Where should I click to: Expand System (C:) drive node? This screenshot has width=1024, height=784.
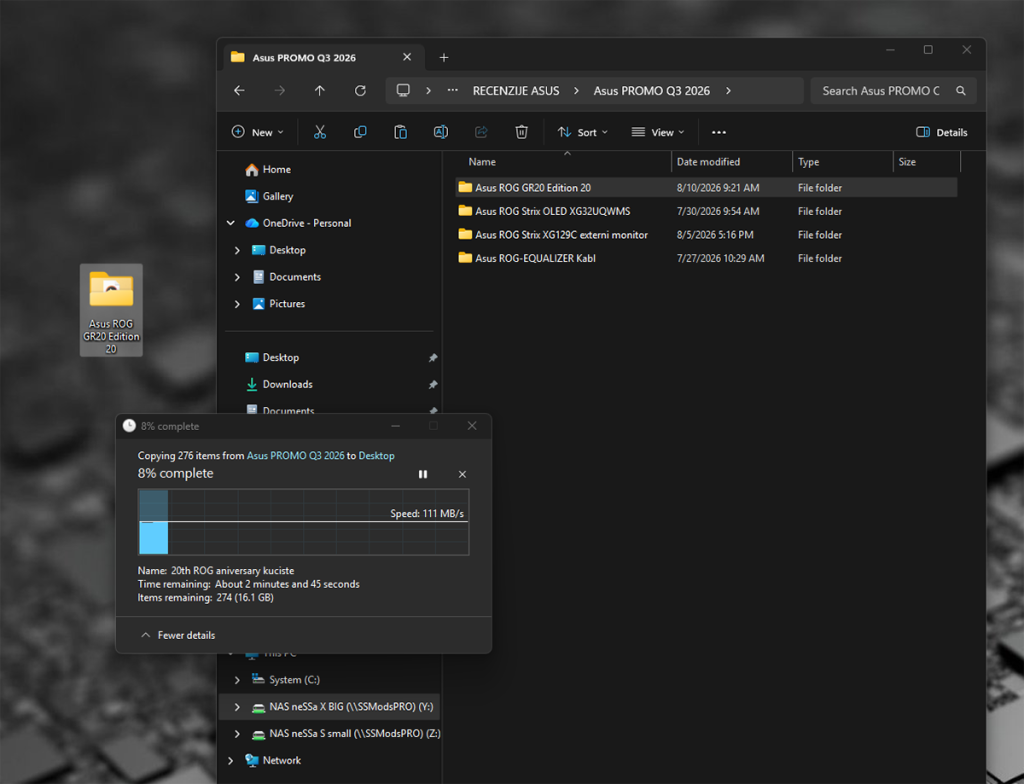(237, 680)
